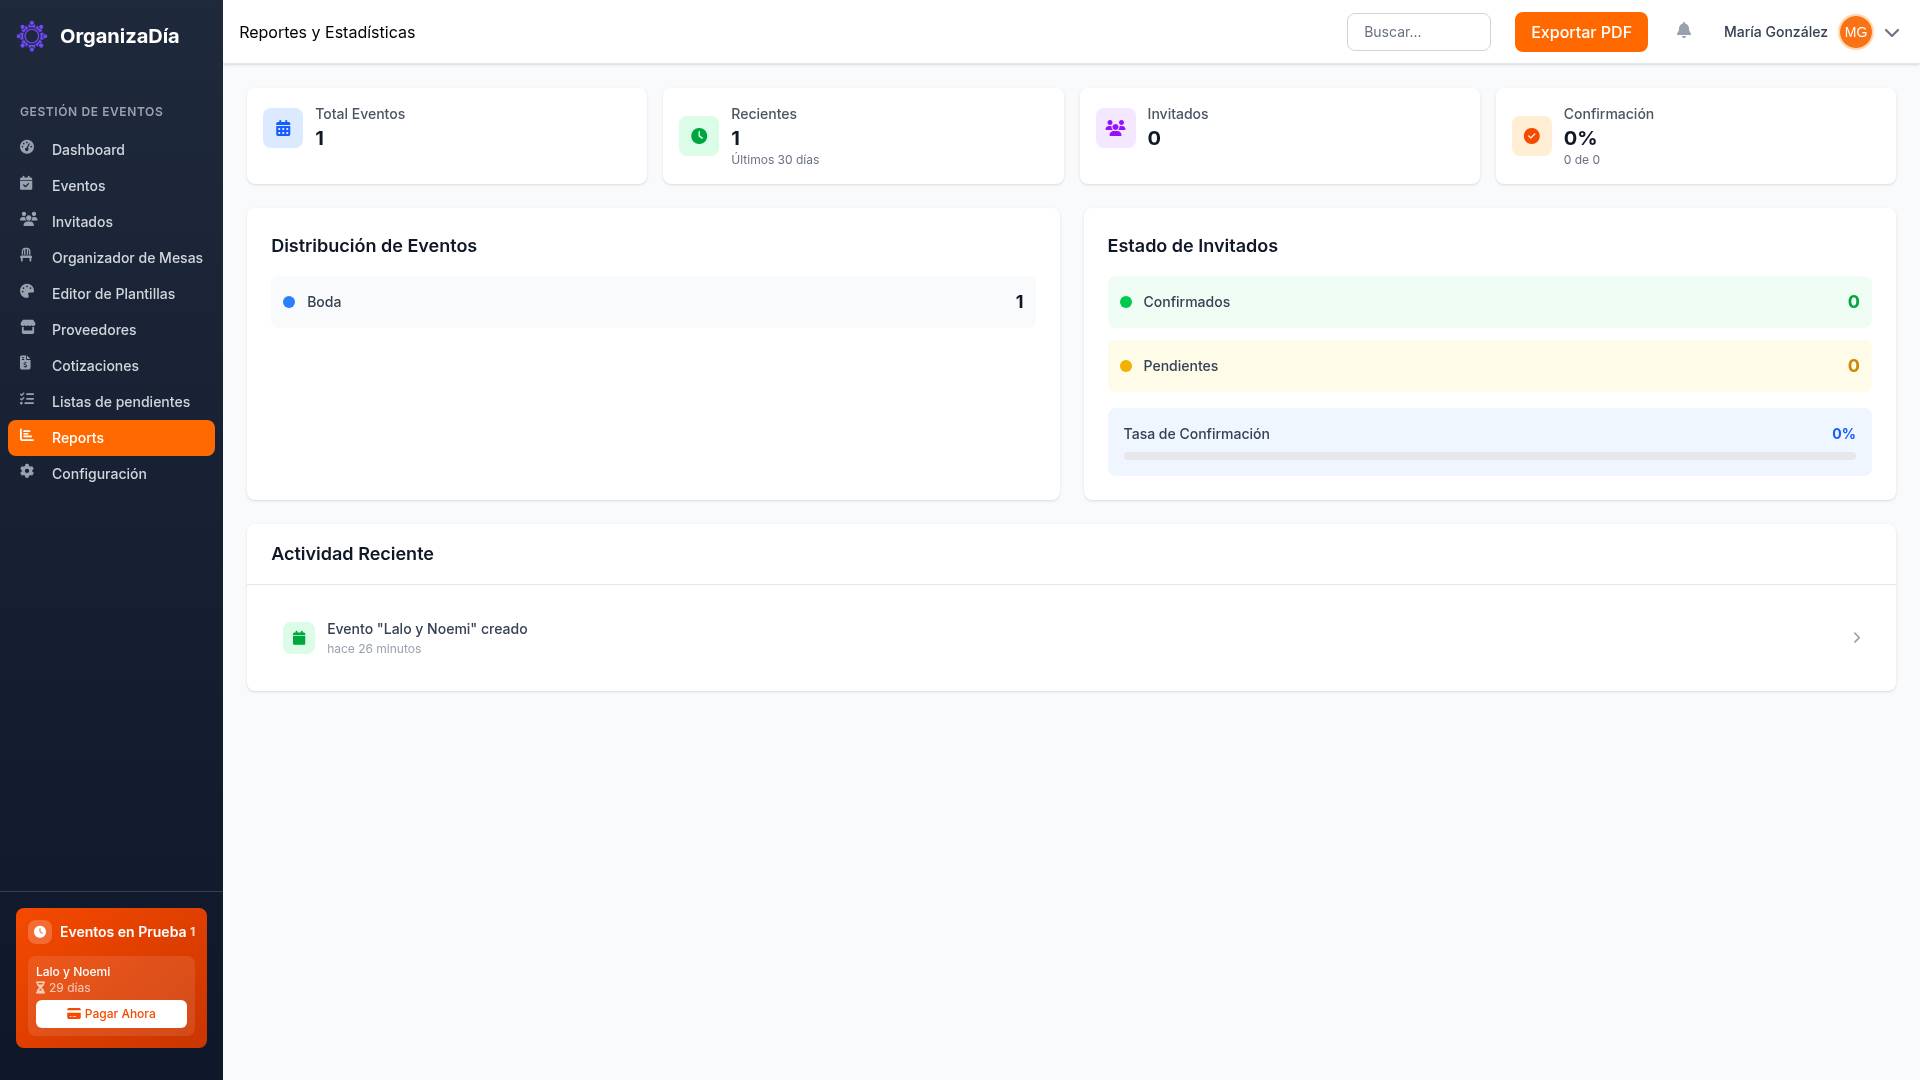The height and width of the screenshot is (1080, 1920).
Task: Select Configuración in the sidebar
Action: point(99,474)
